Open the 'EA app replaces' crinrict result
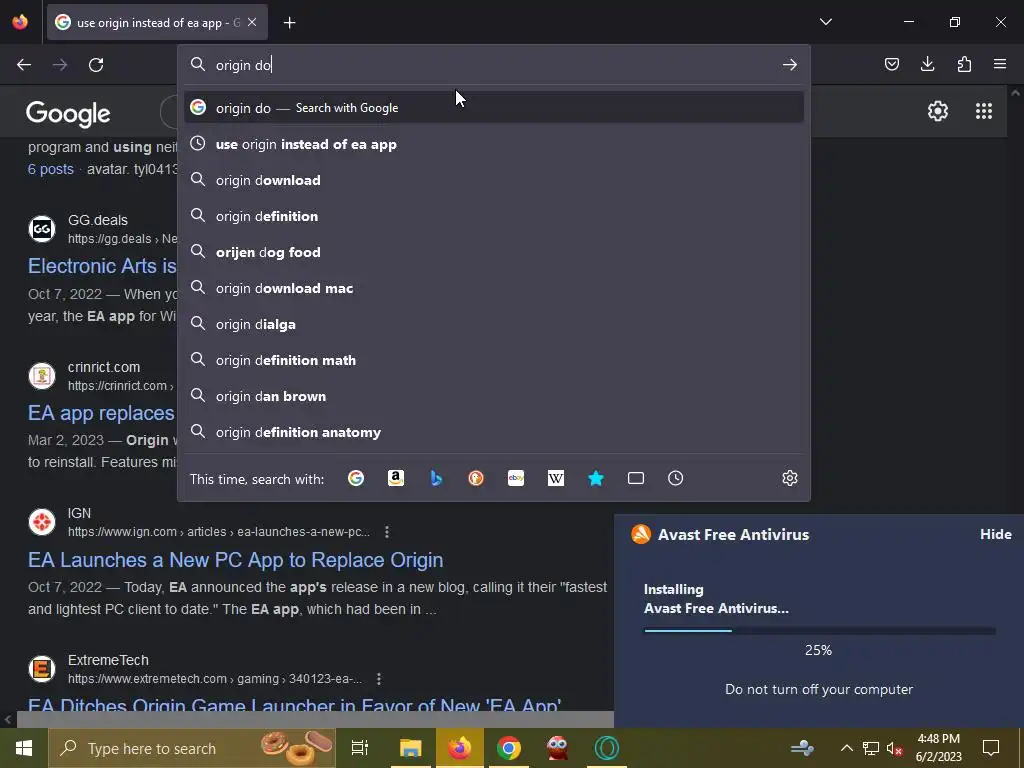1024x768 pixels. [101, 413]
